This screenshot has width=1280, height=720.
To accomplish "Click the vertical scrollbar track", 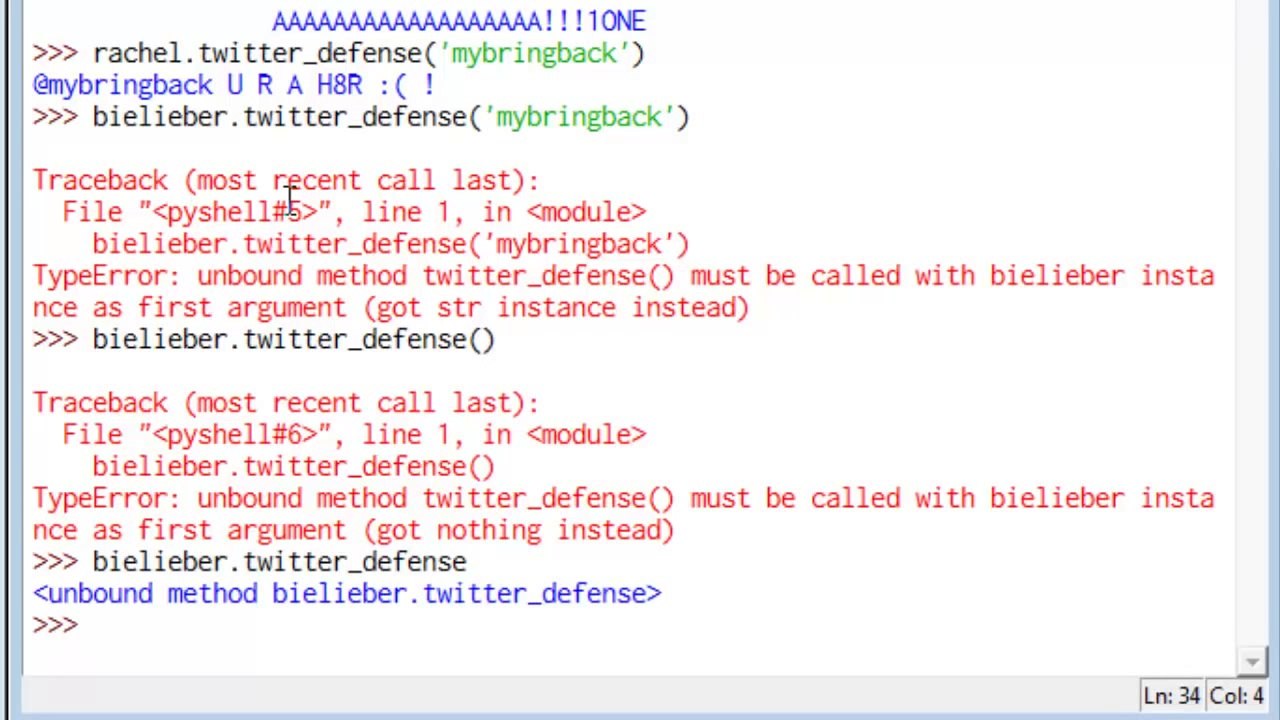I will coord(1251,330).
